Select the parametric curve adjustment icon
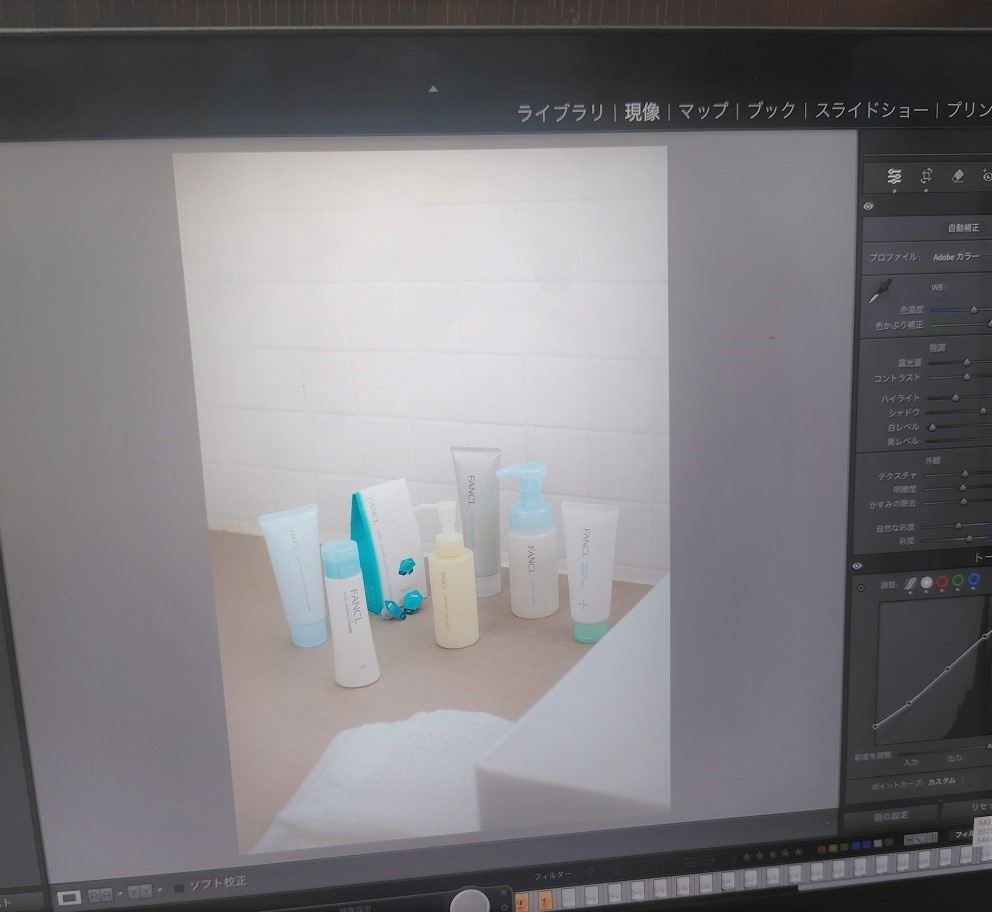This screenshot has height=912, width=992. tap(910, 582)
